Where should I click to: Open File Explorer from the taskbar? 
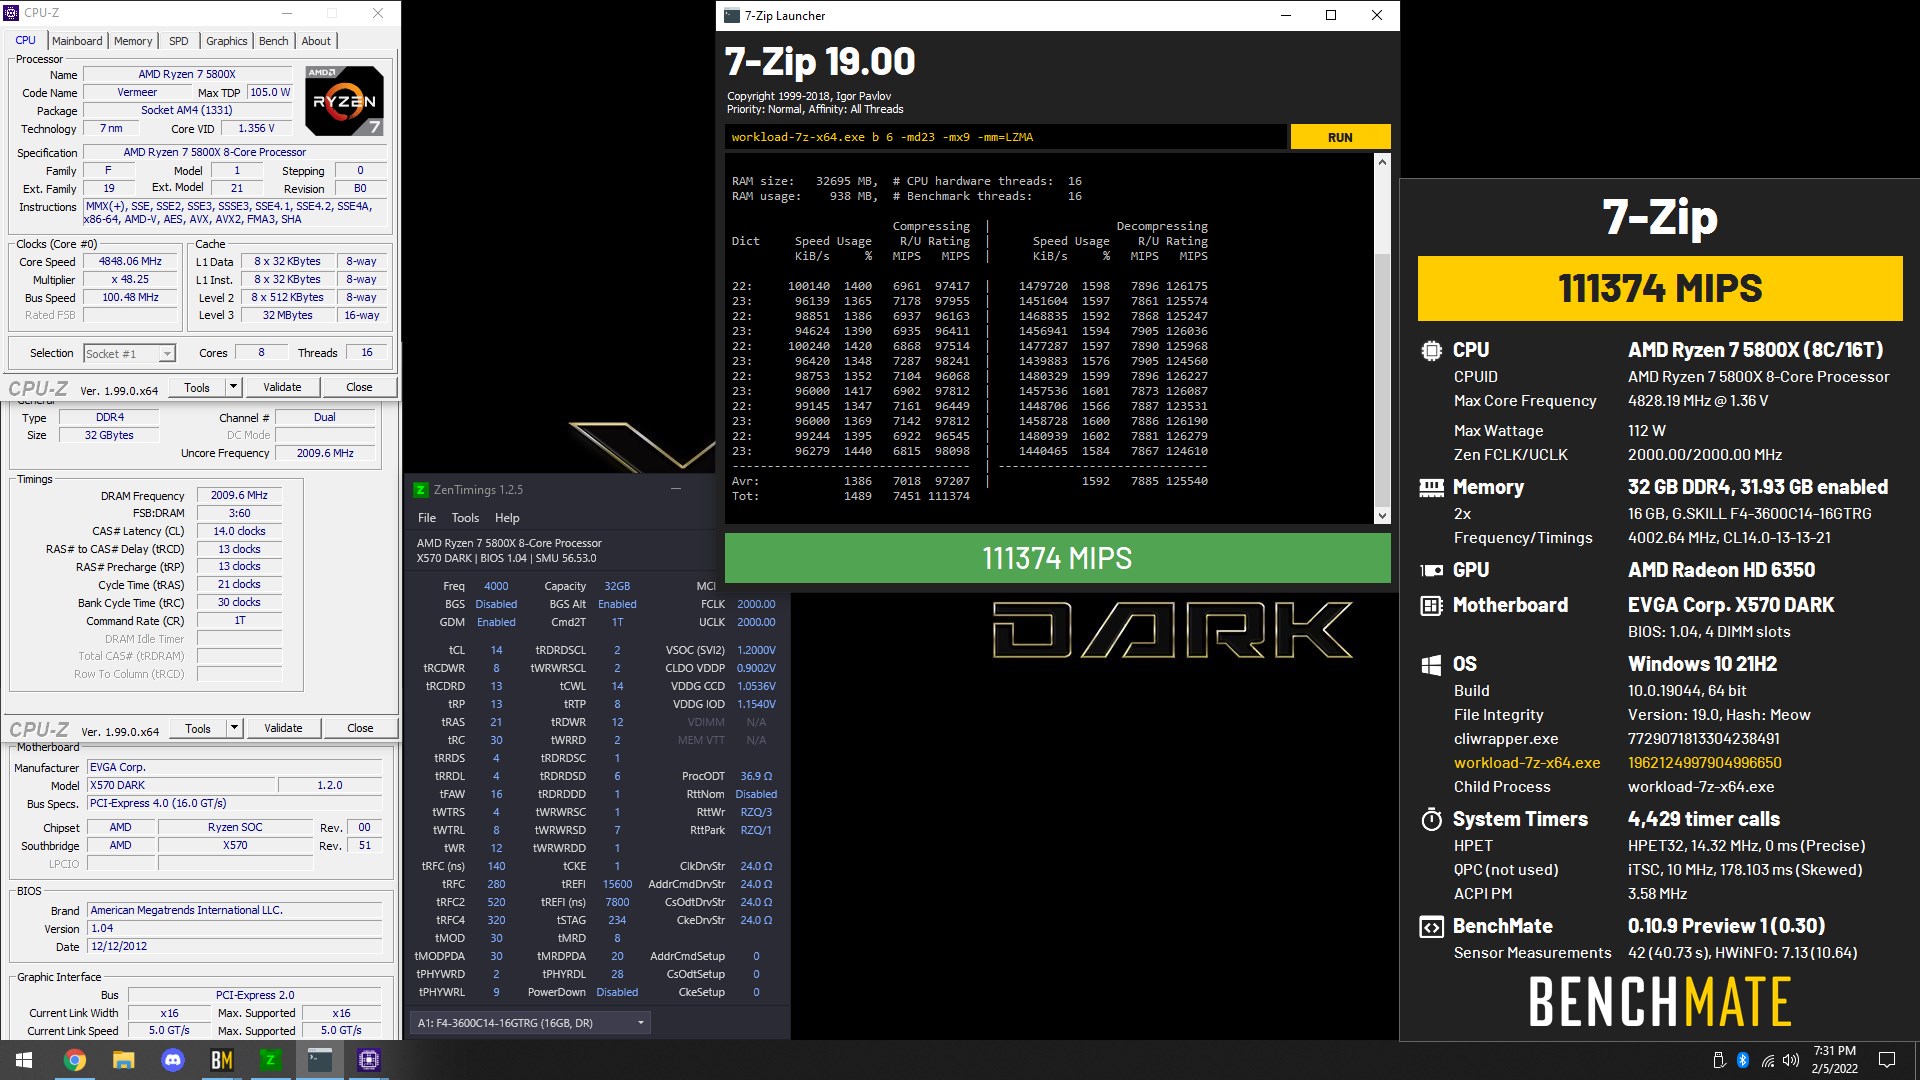(x=124, y=1060)
